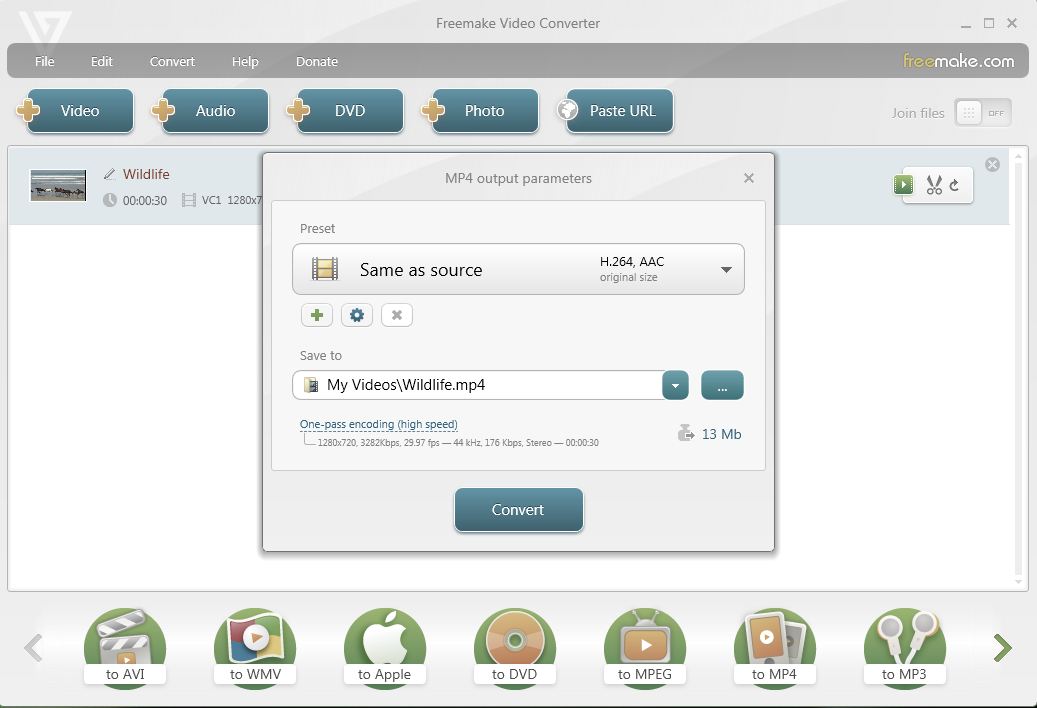Open the Save to destination dropdown
The width and height of the screenshot is (1037, 708).
click(674, 384)
